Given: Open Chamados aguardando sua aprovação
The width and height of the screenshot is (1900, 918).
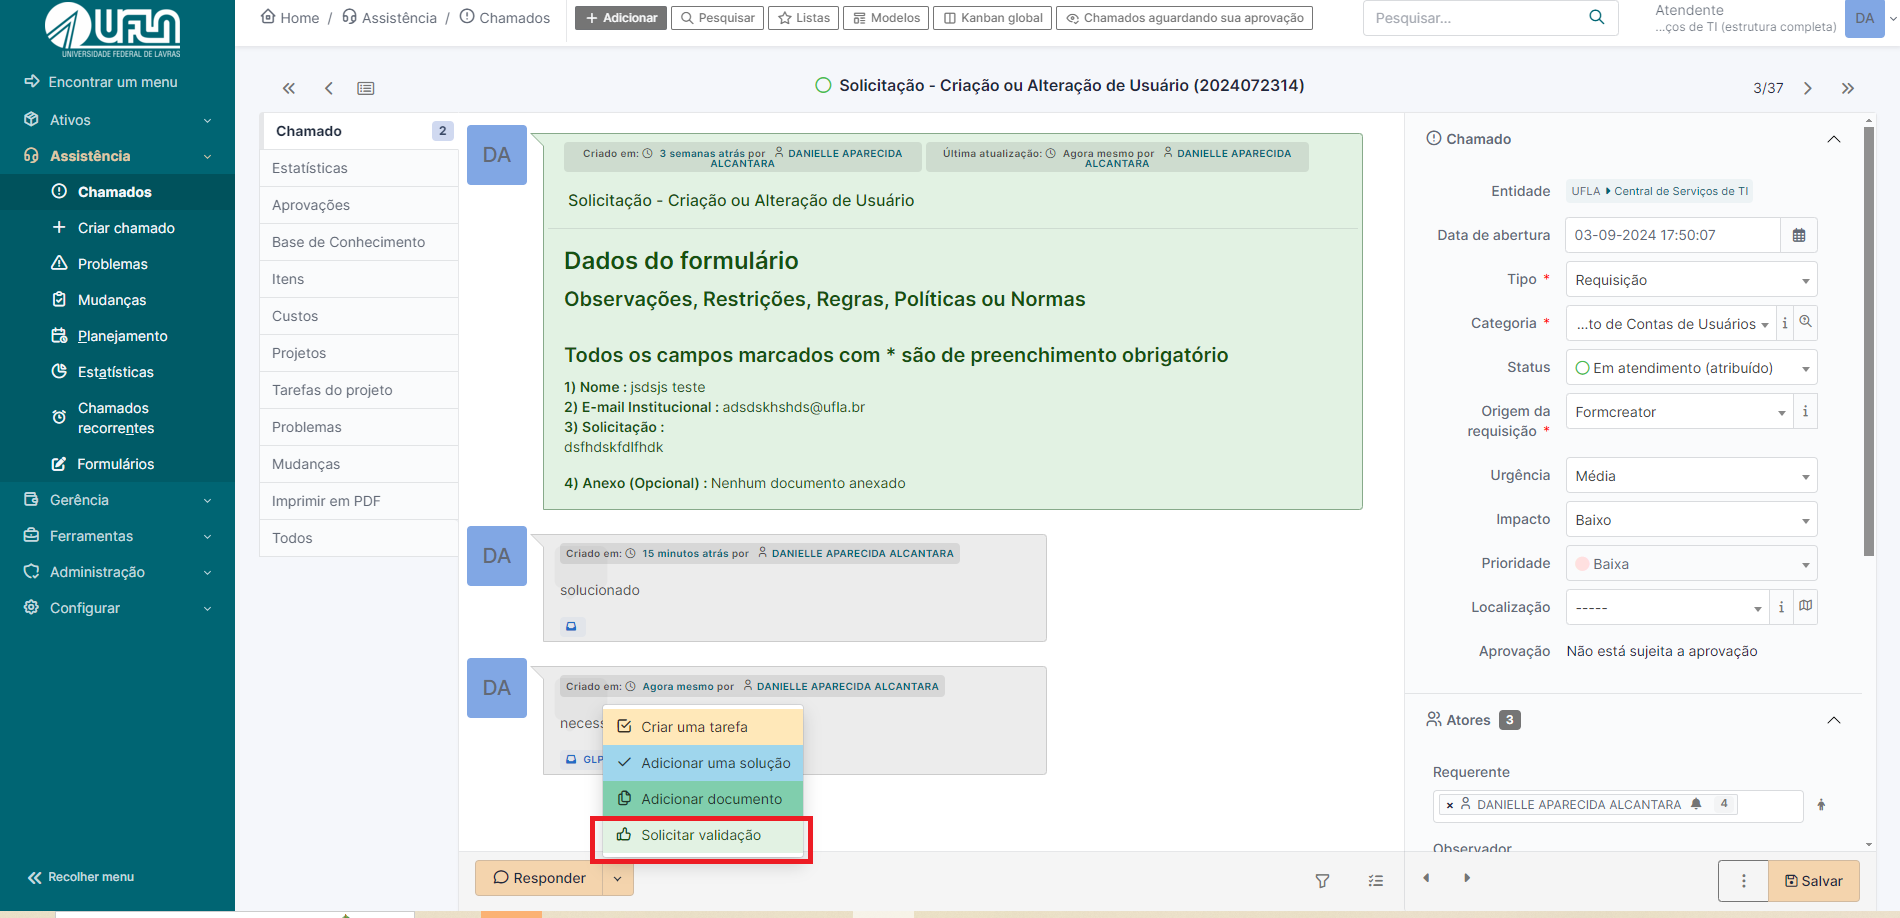Looking at the screenshot, I should coord(1184,18).
